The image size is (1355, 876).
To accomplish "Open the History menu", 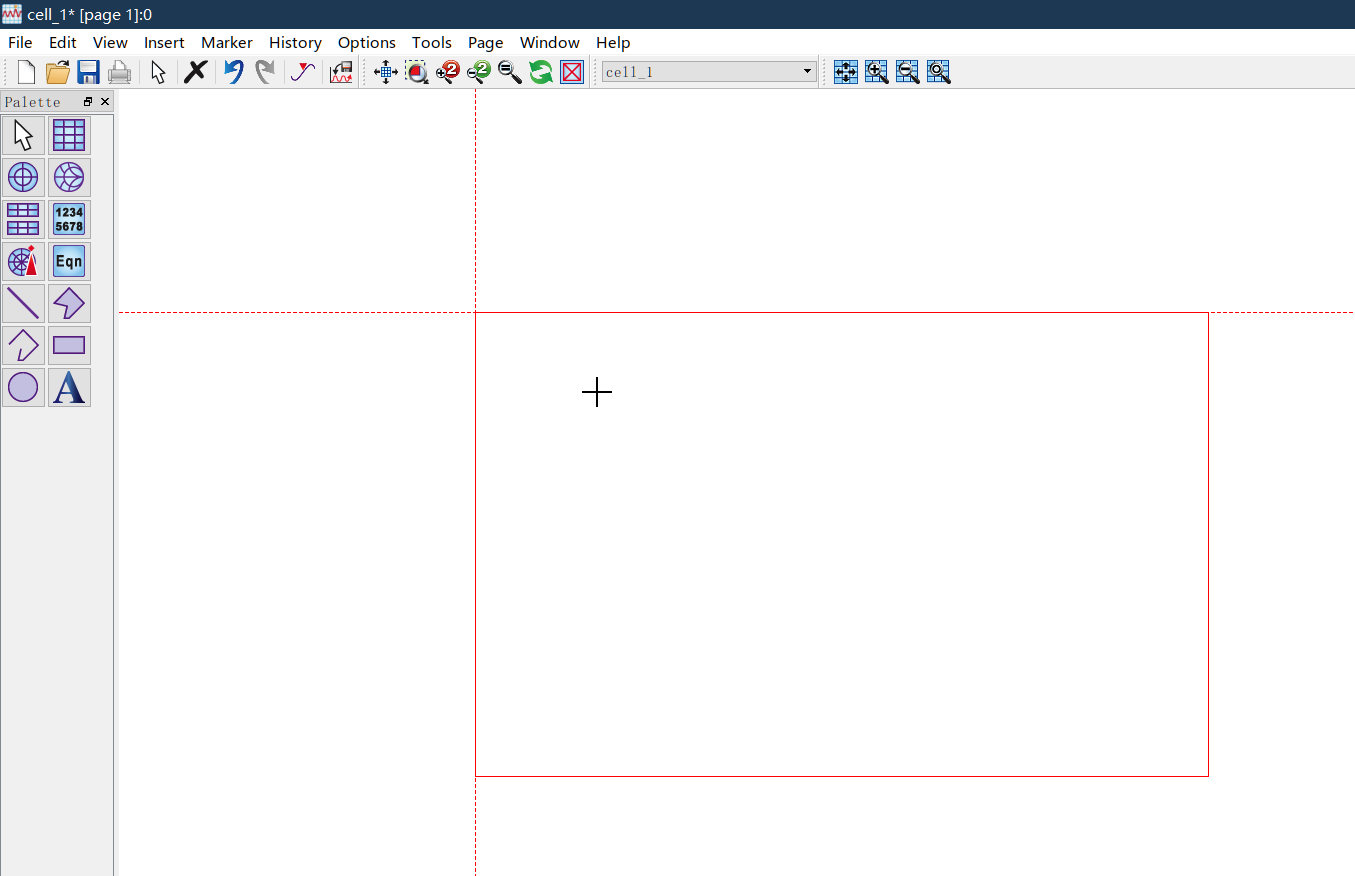I will 295,42.
